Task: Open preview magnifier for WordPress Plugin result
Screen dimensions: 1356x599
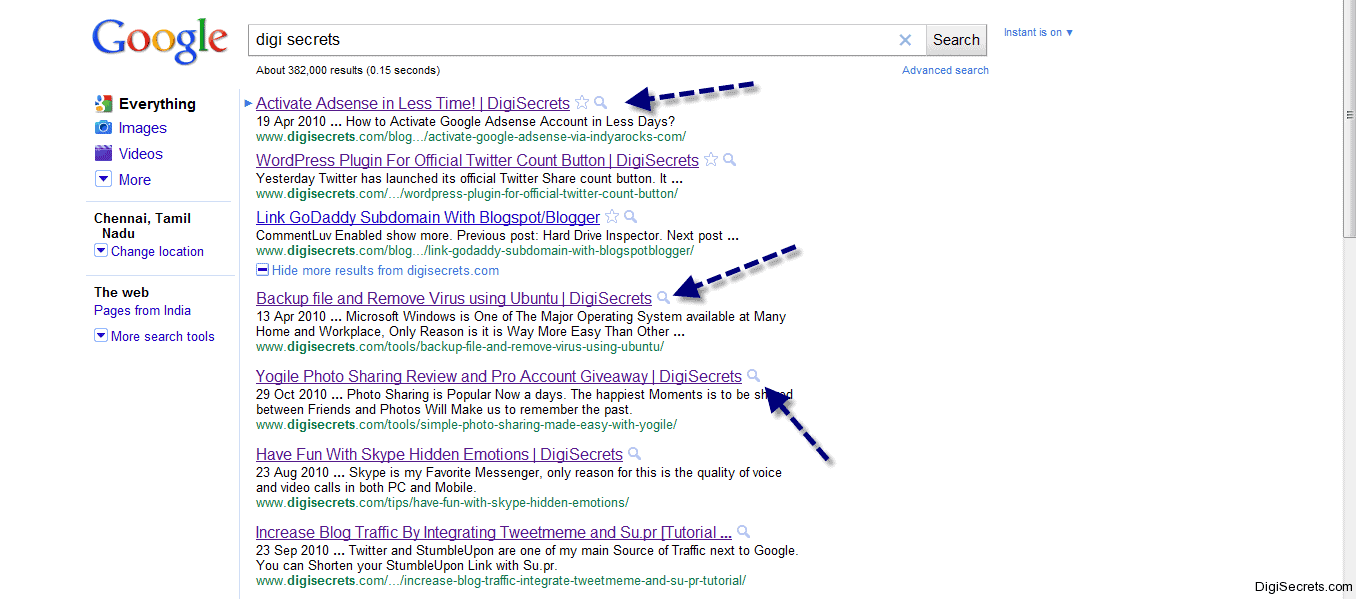Action: point(730,160)
